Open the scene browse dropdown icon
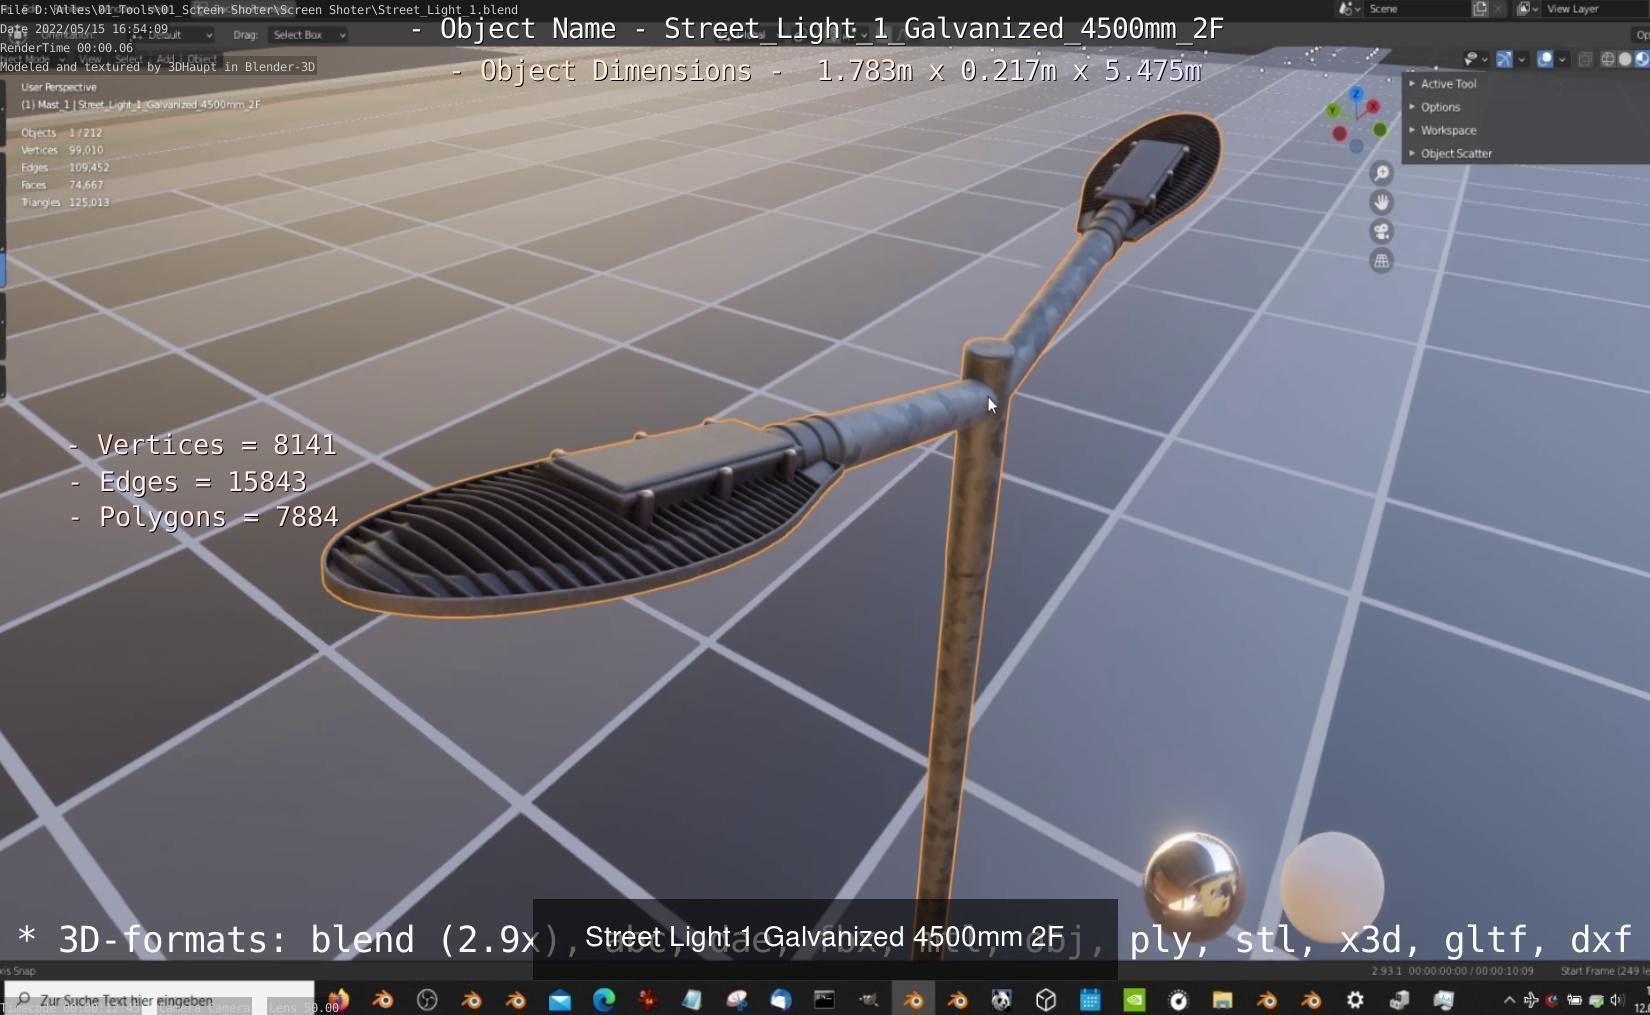The width and height of the screenshot is (1650, 1015). 1349,8
